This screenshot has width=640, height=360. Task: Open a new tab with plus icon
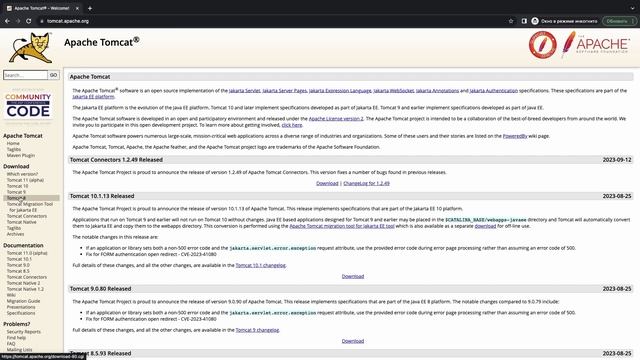click(90, 8)
